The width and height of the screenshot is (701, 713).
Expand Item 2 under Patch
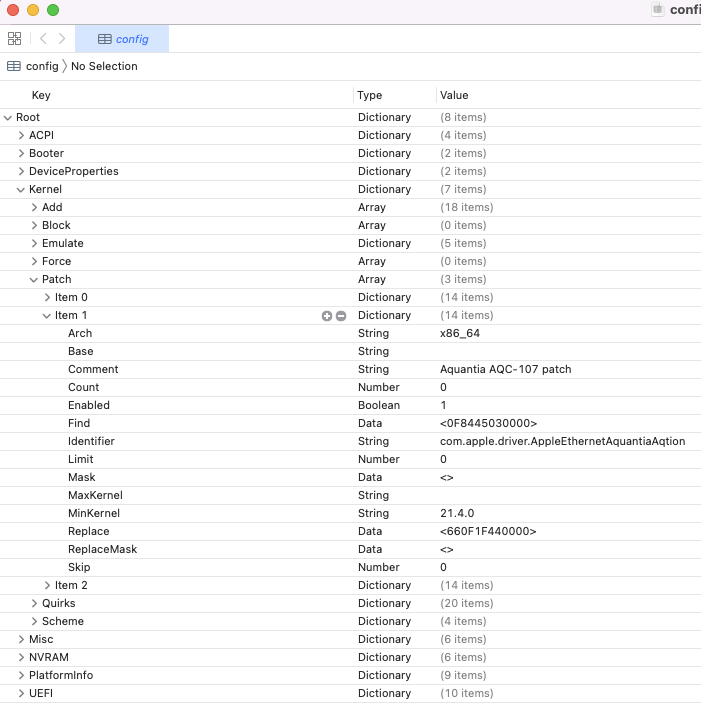pyautogui.click(x=47, y=586)
